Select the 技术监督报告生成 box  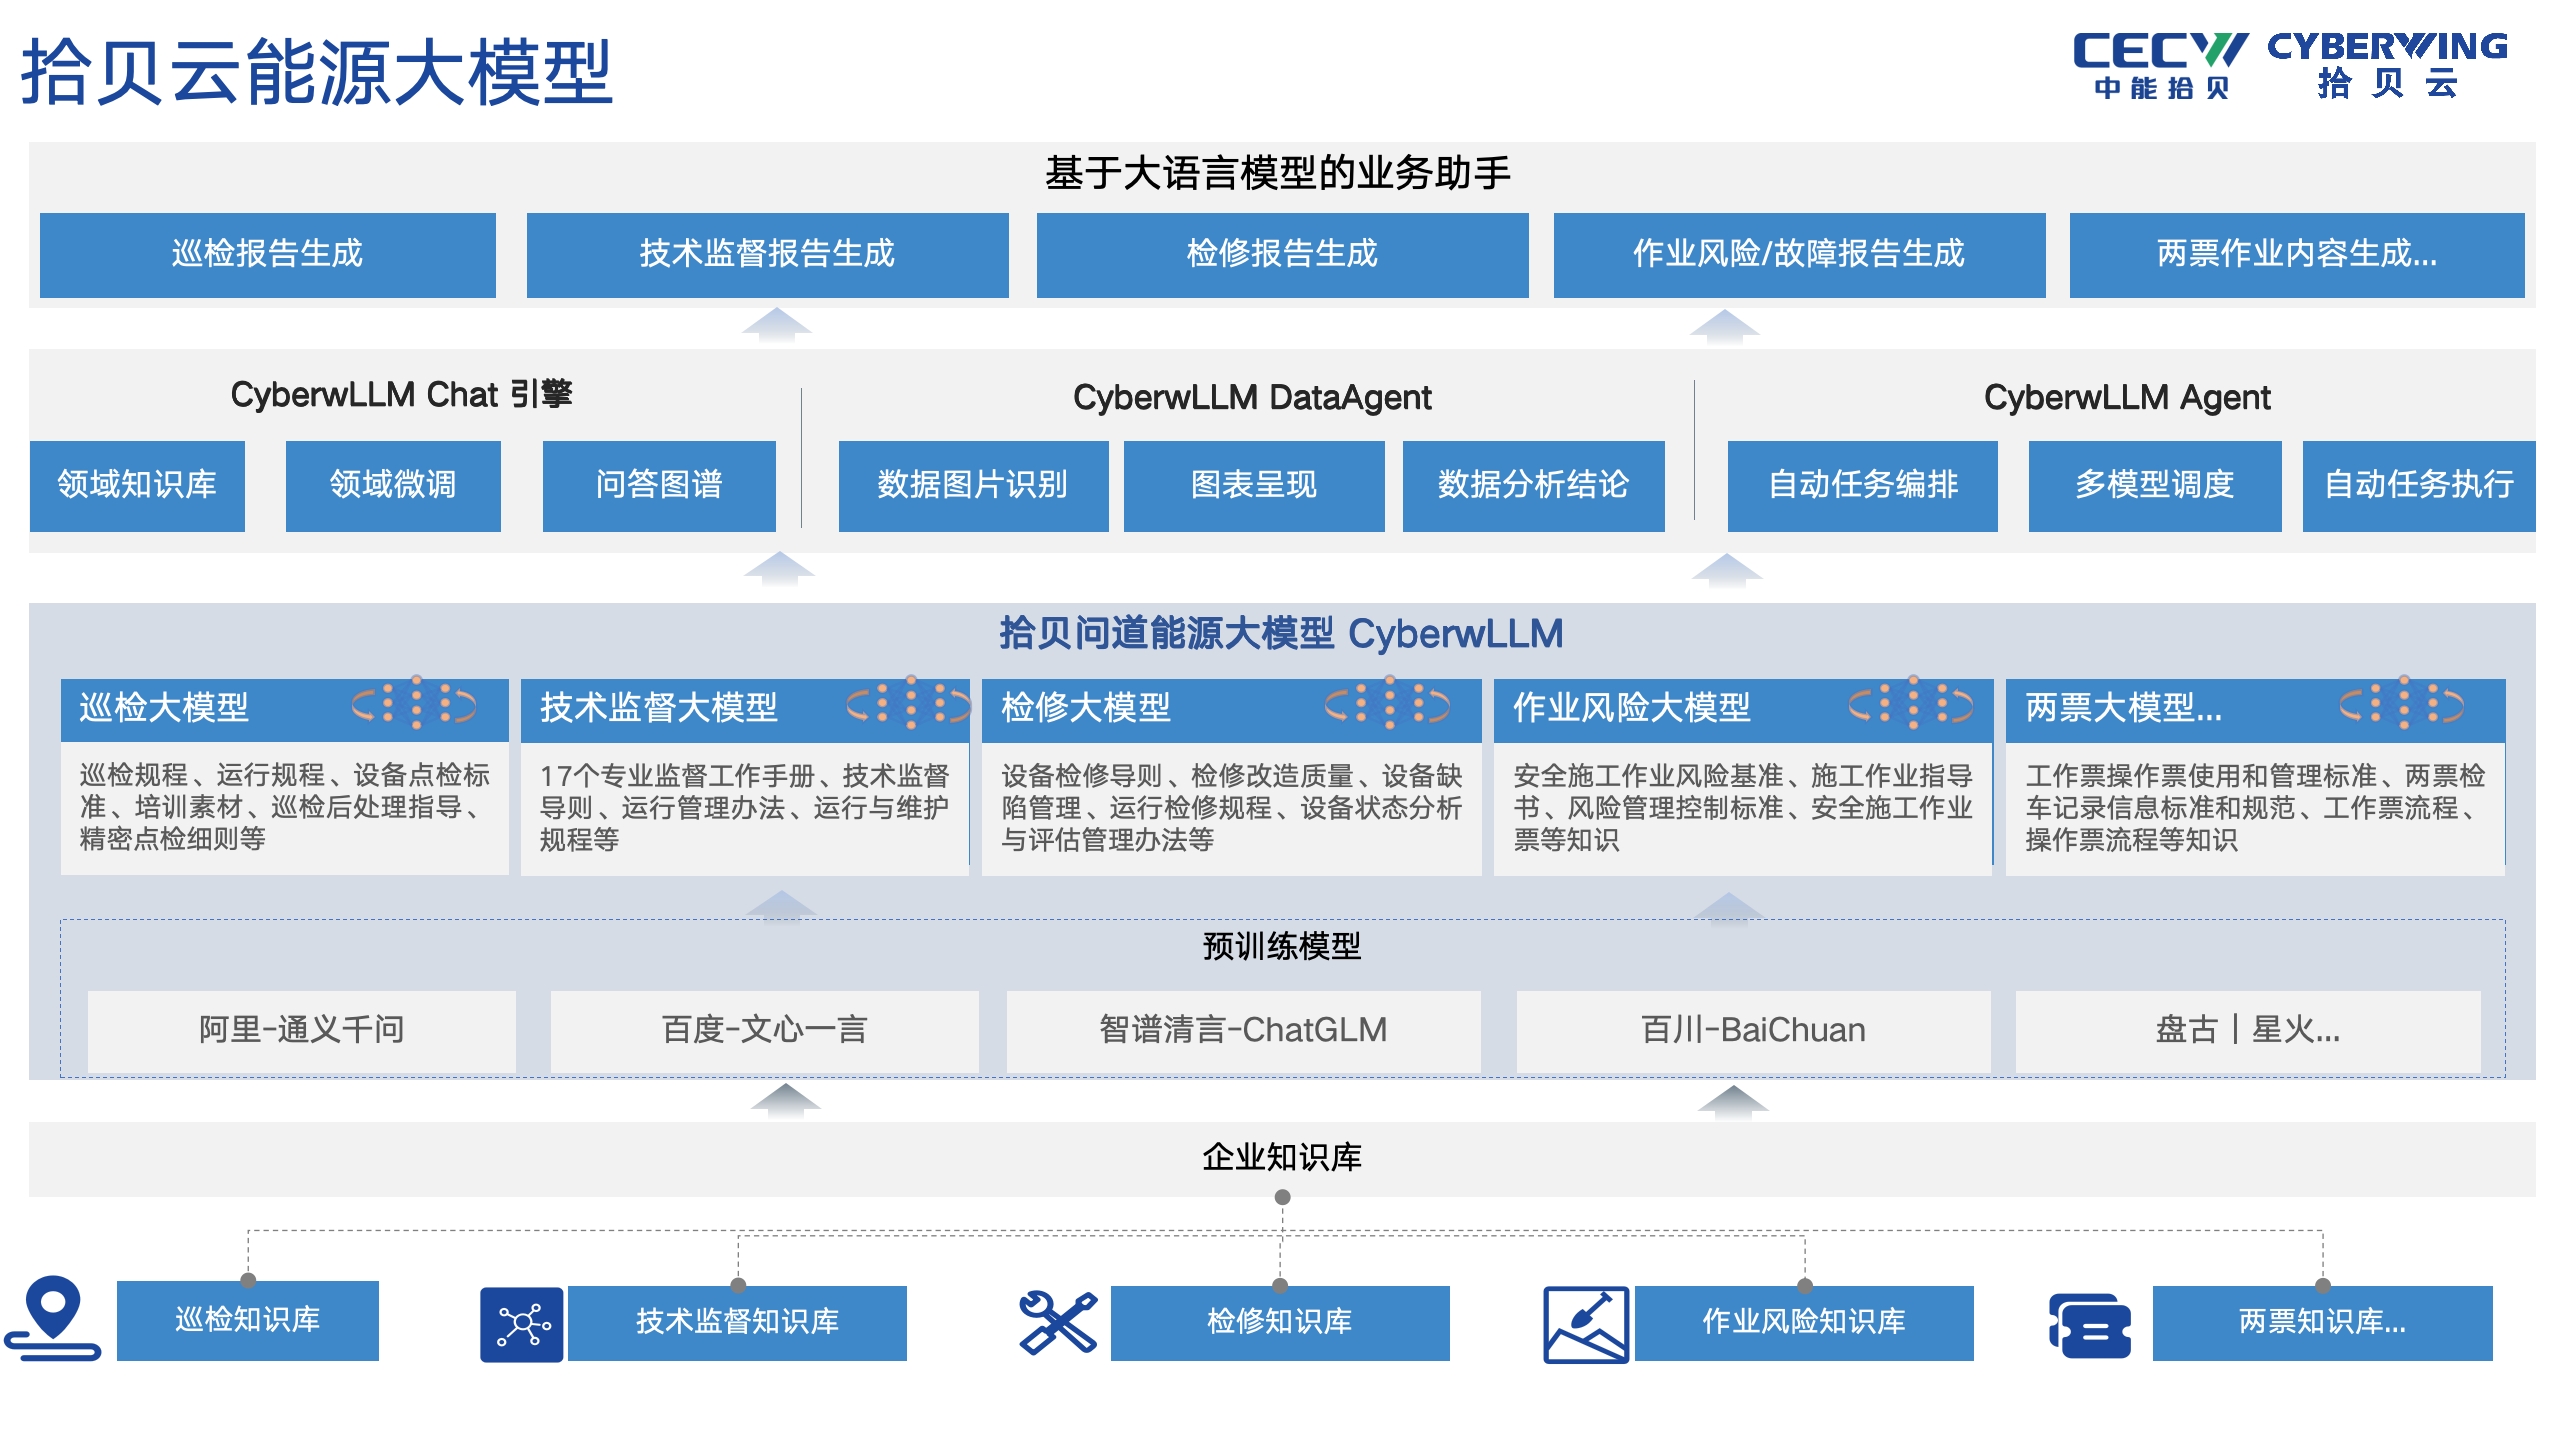point(767,254)
